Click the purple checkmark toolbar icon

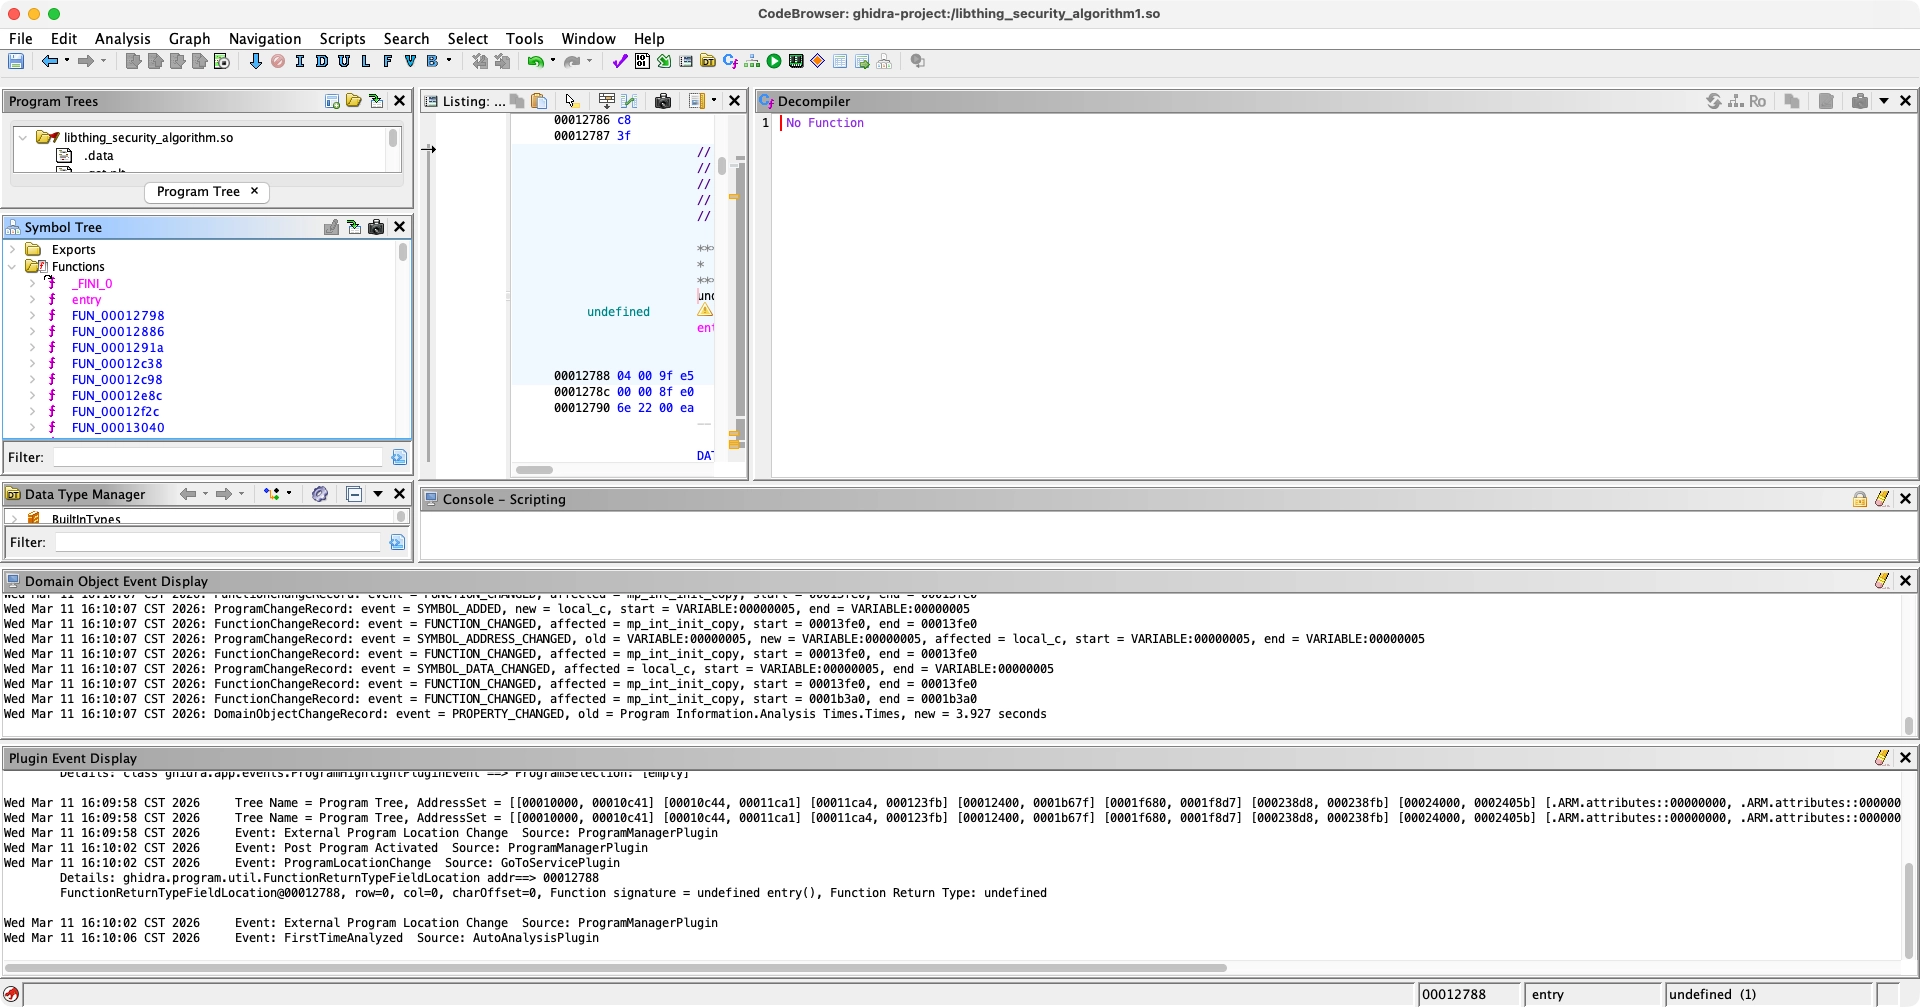620,61
